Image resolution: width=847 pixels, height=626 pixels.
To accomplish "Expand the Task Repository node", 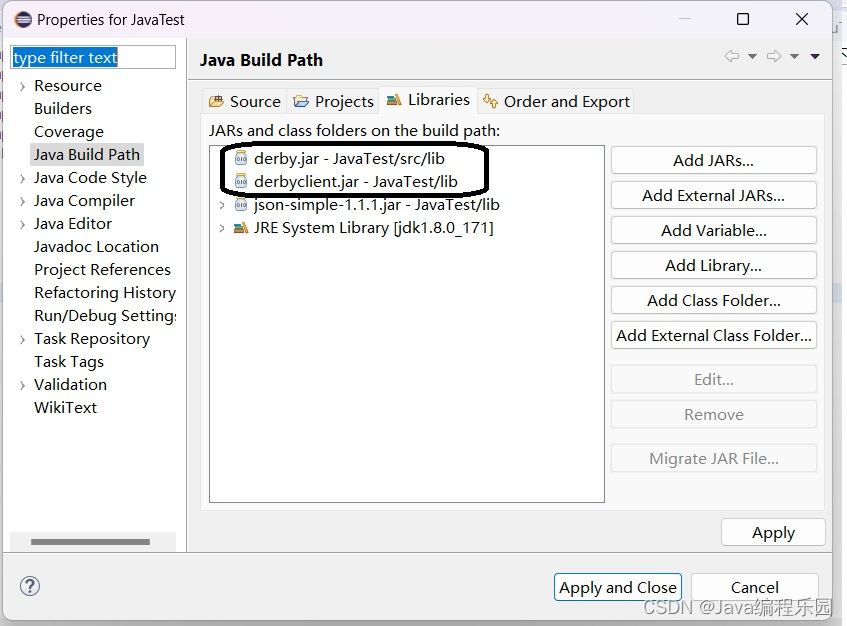I will [x=22, y=339].
